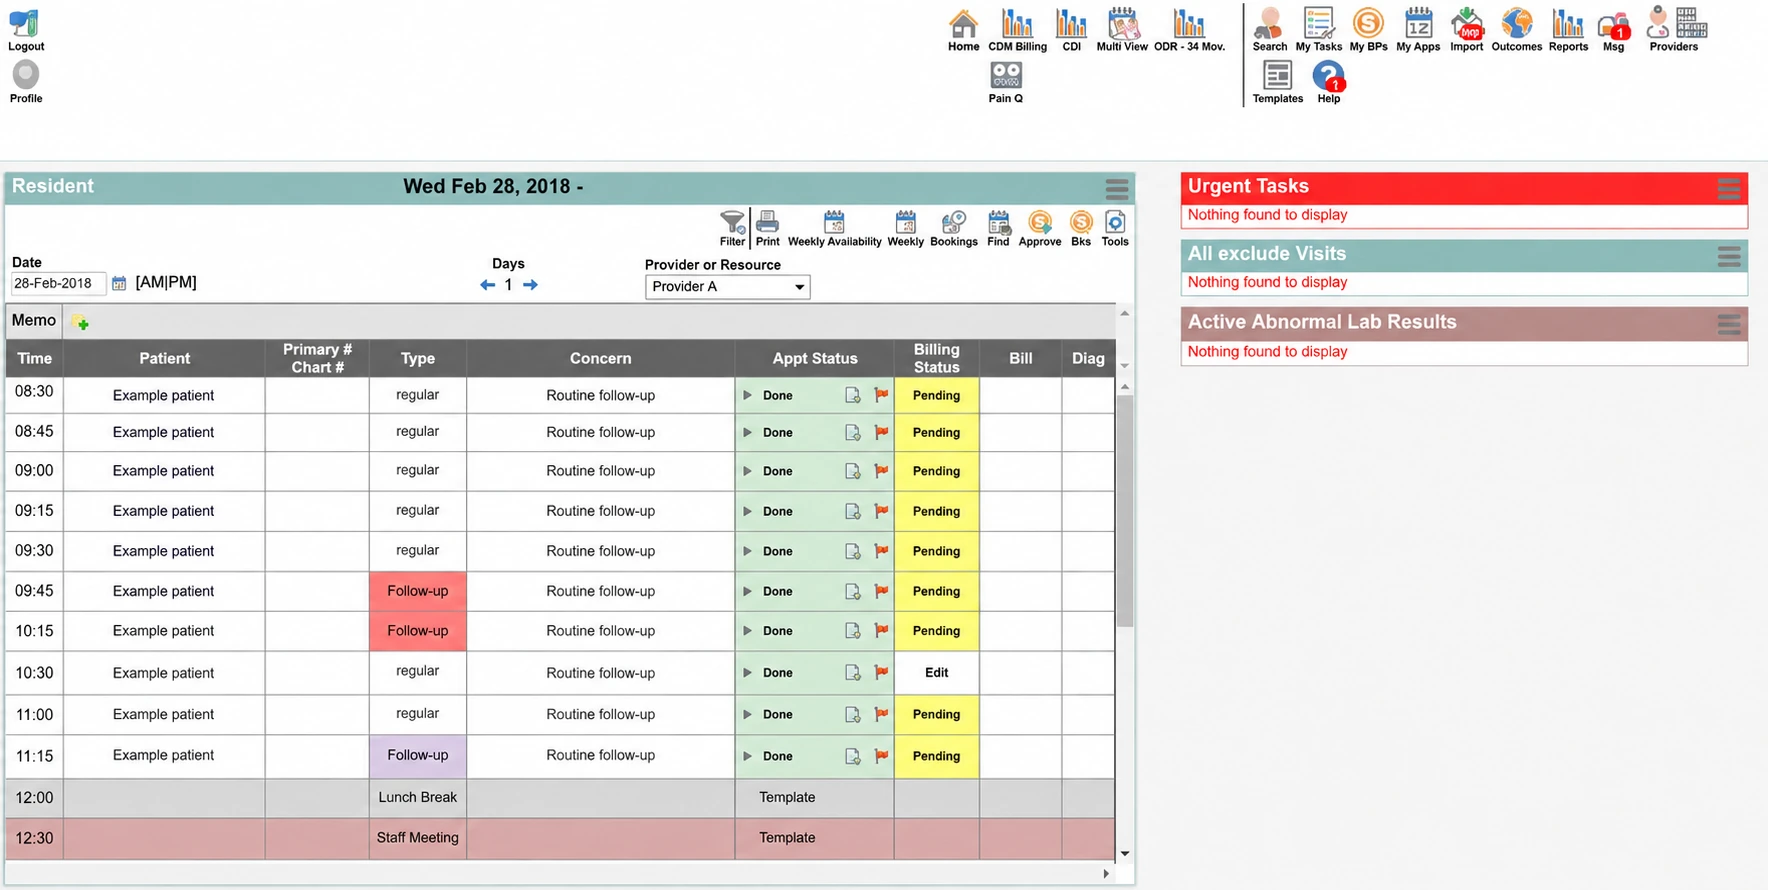Click the red flag for 09:00 appointment
The width and height of the screenshot is (1768, 890).
(881, 471)
